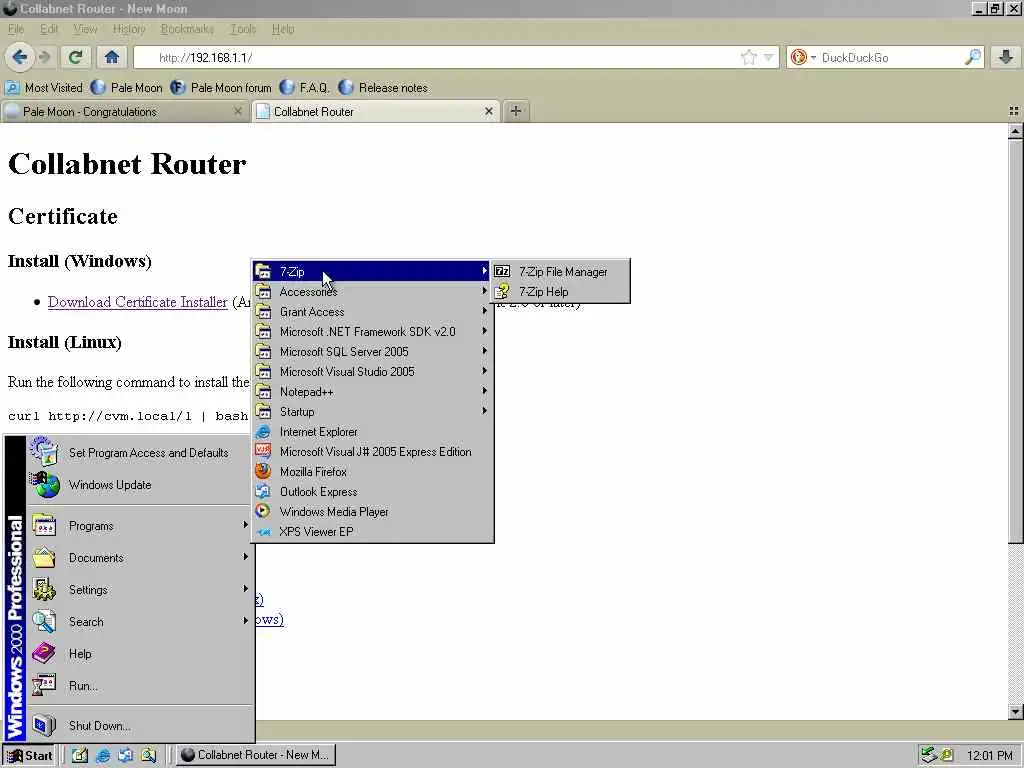Viewport: 1024px width, 768px height.
Task: Launch Microsoft Visual J# 2005 Express Edition
Action: [372, 452]
